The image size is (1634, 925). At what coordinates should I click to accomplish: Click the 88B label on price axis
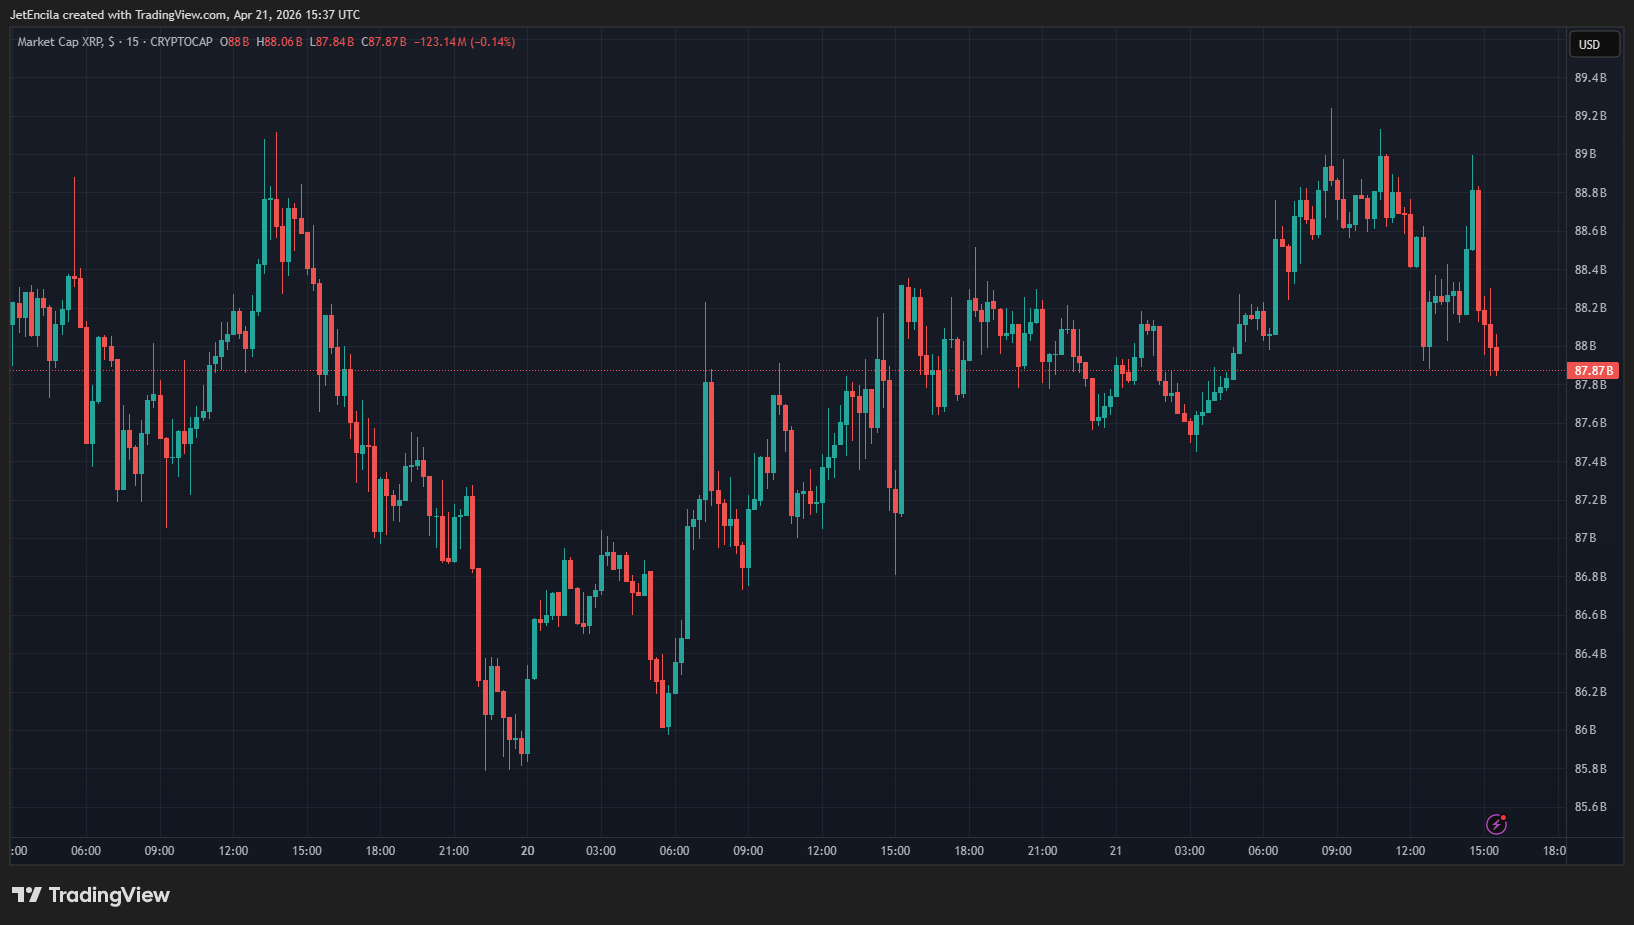[x=1585, y=346]
